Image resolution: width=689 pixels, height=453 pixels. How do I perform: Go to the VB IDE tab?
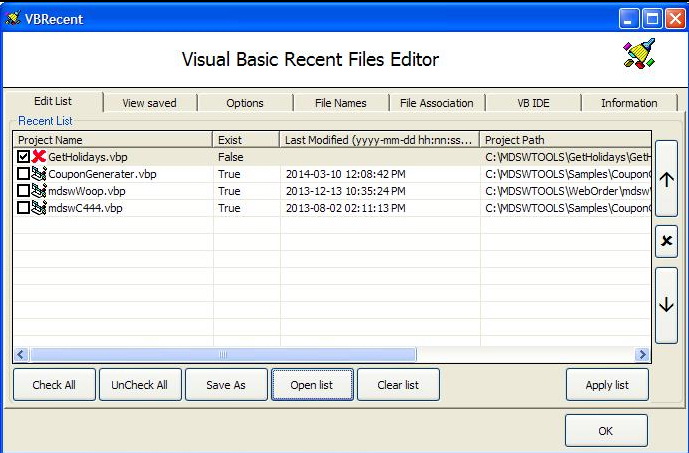tap(533, 103)
